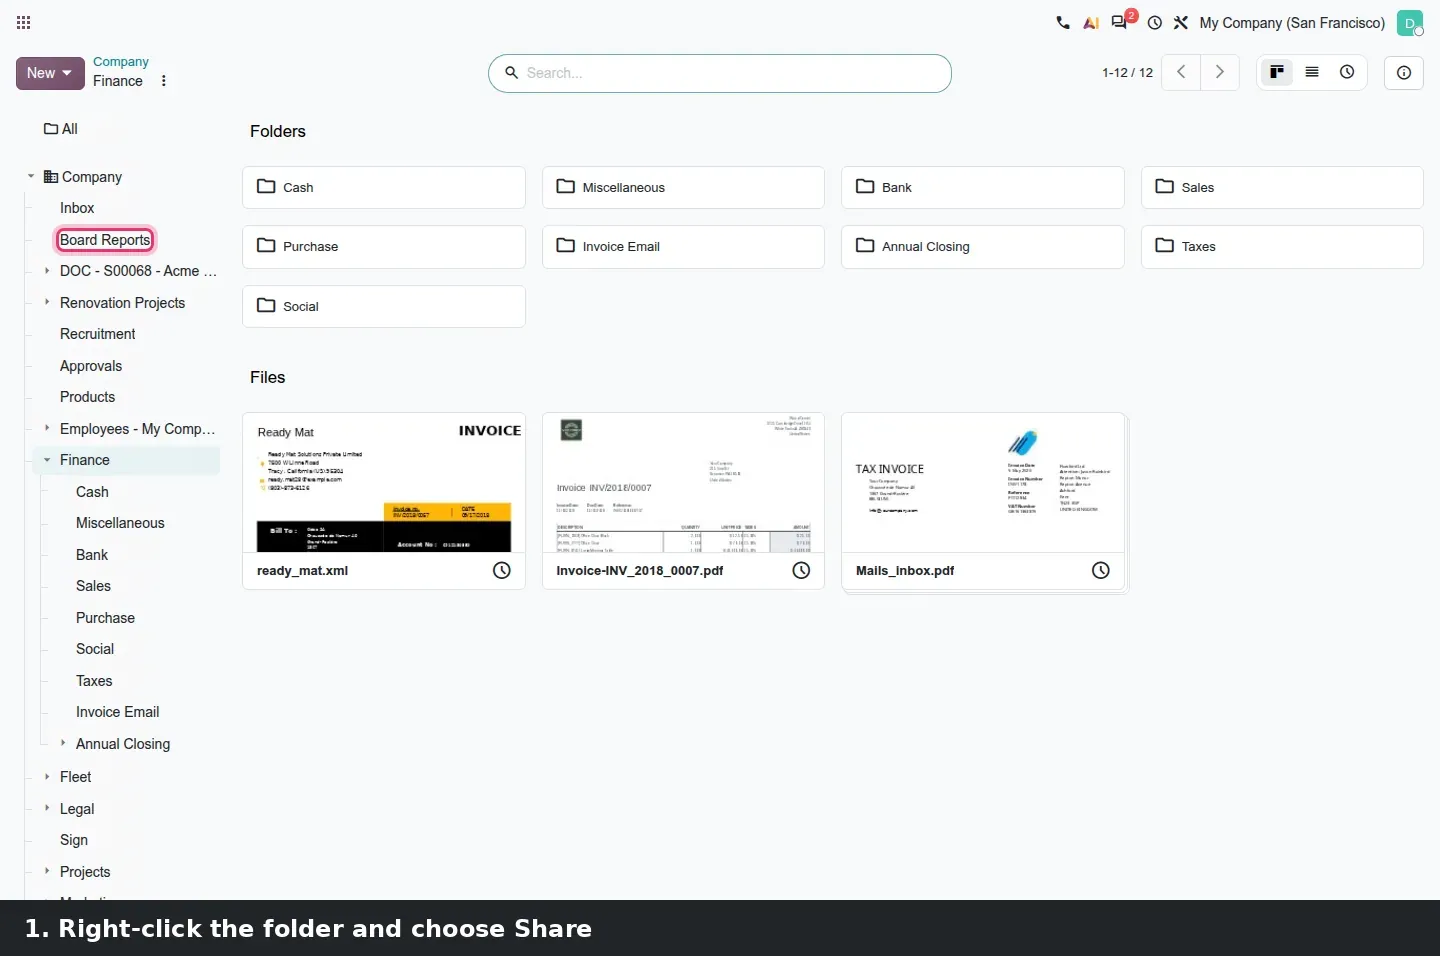Open the activities clock icon in top bar
This screenshot has height=956, width=1440.
(1155, 22)
